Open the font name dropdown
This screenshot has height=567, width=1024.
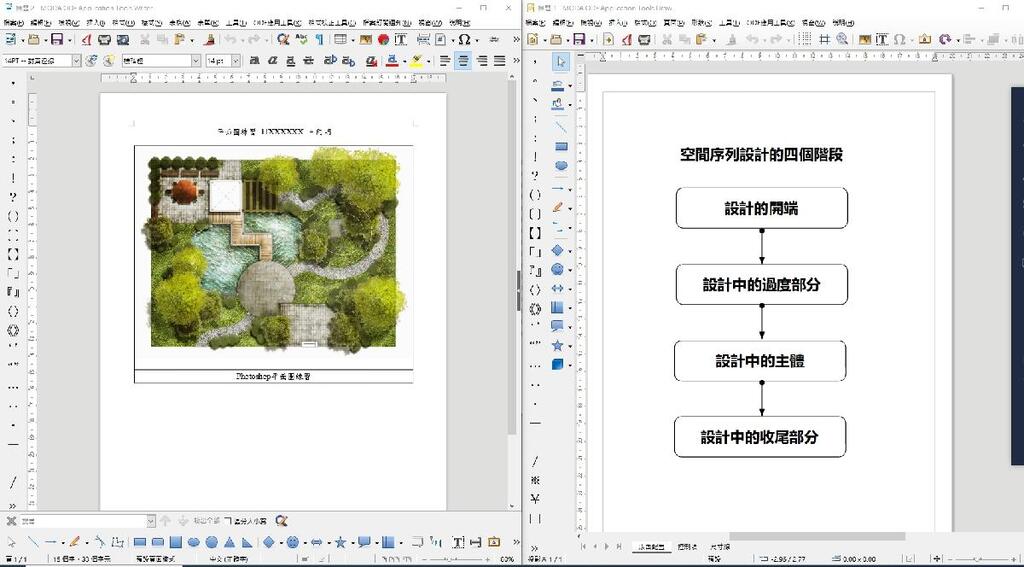tap(196, 61)
